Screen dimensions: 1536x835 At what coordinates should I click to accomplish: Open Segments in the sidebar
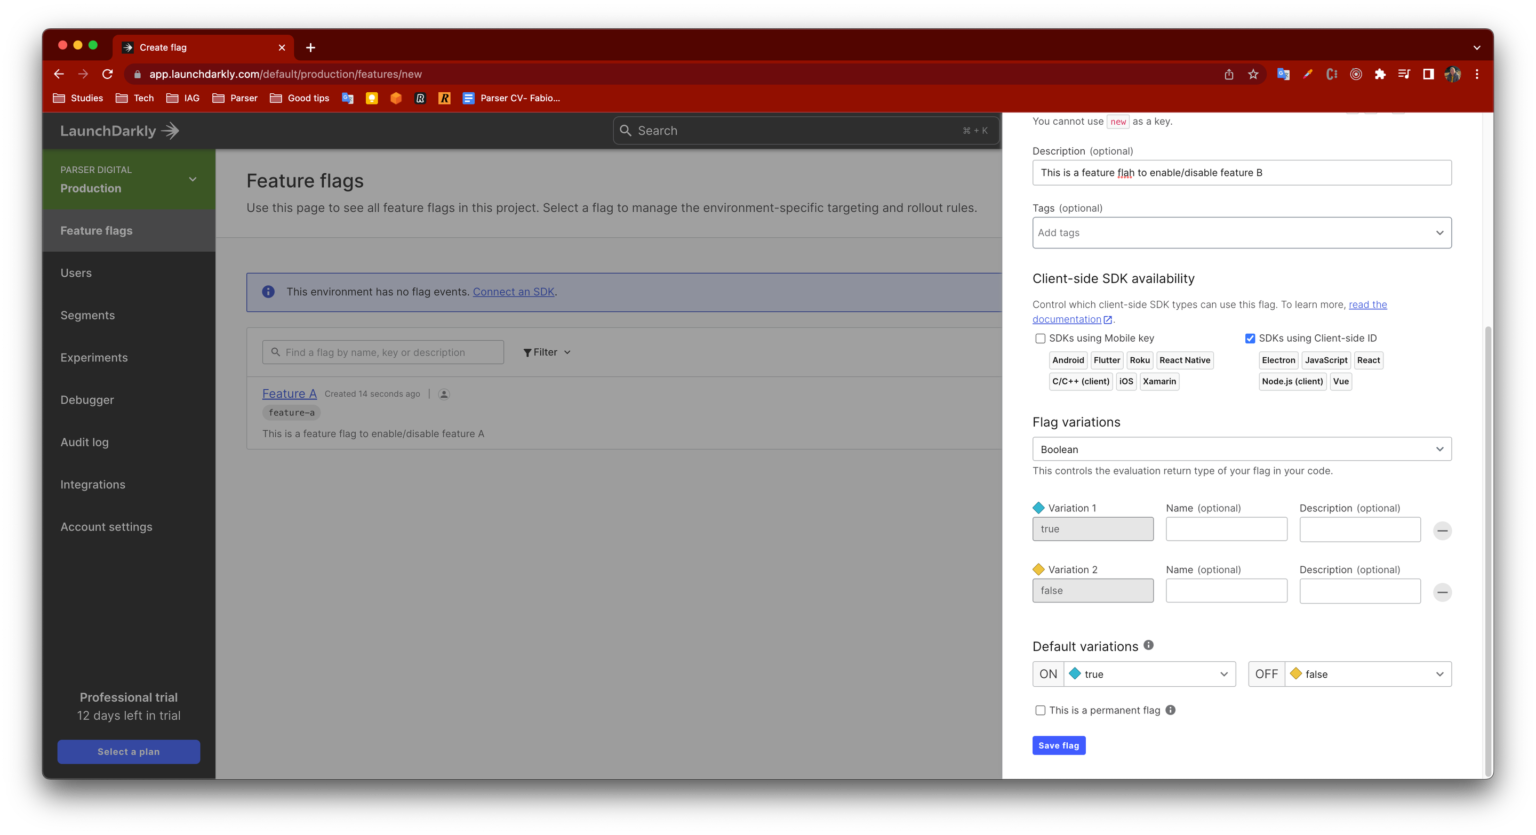(88, 315)
